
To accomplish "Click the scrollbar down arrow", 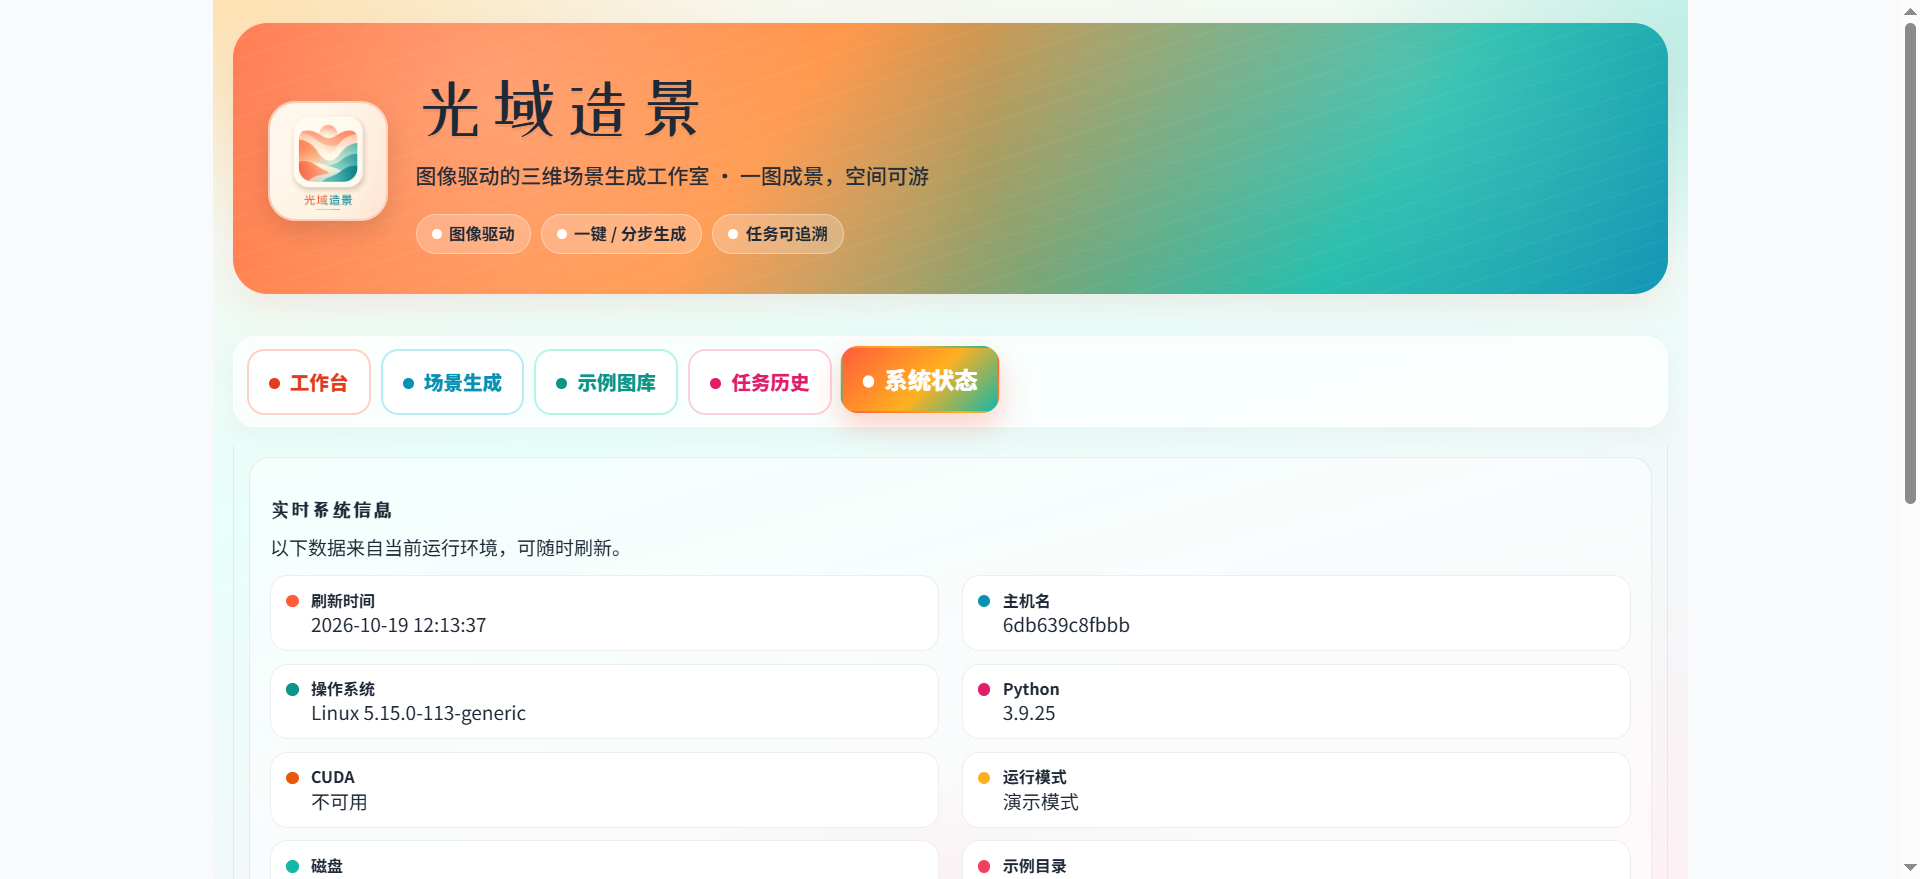I will 1910,867.
